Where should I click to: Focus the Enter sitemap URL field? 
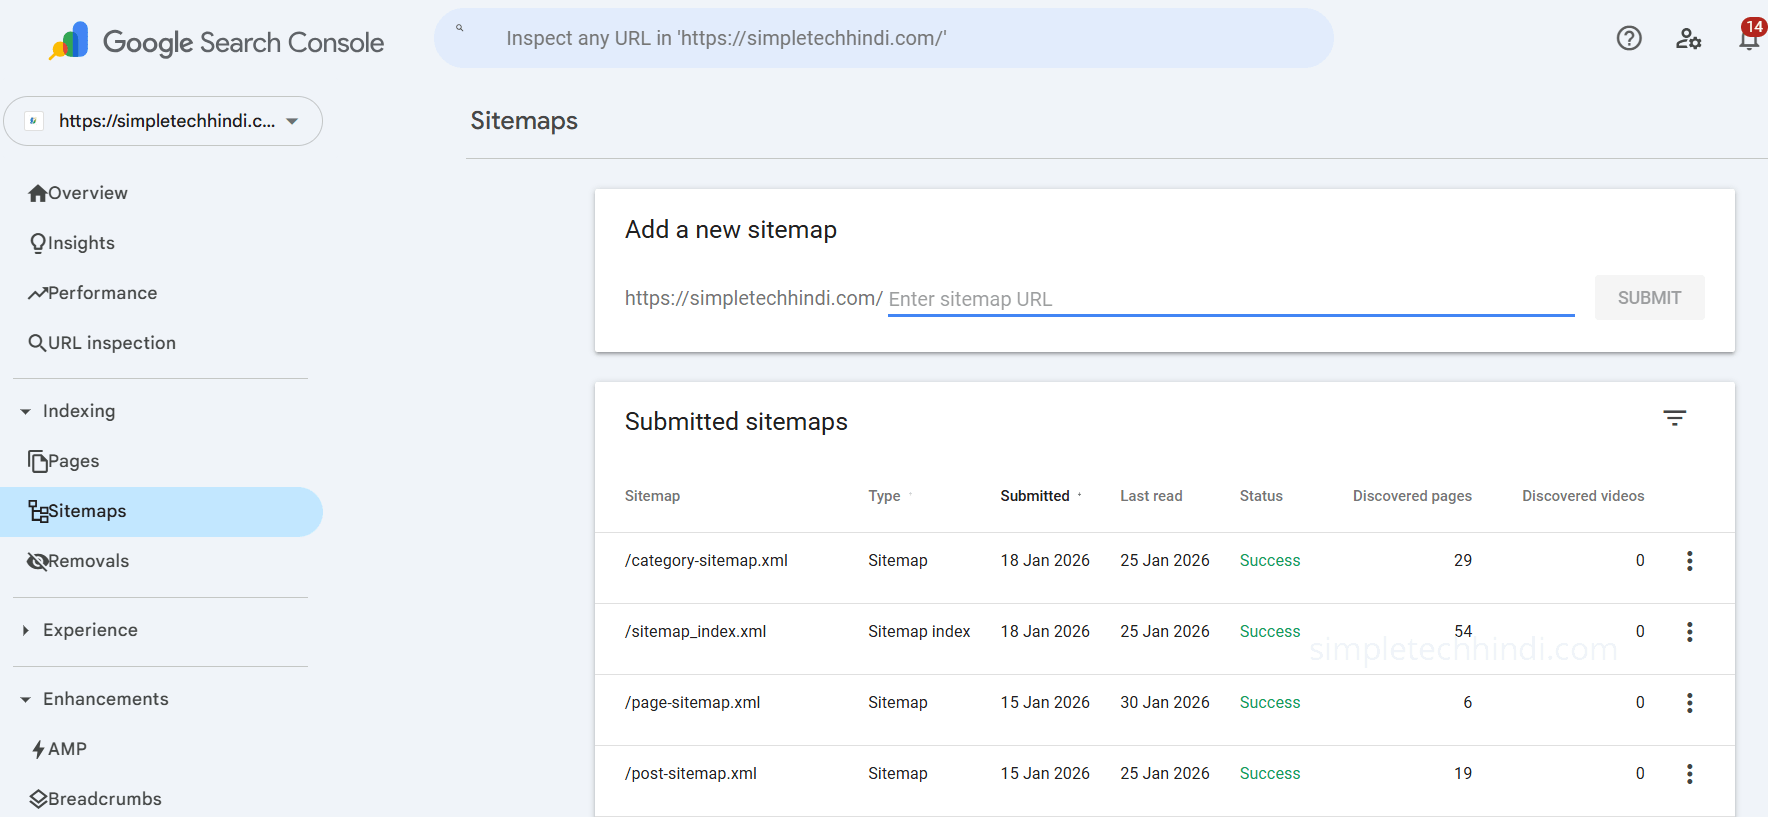click(1231, 299)
